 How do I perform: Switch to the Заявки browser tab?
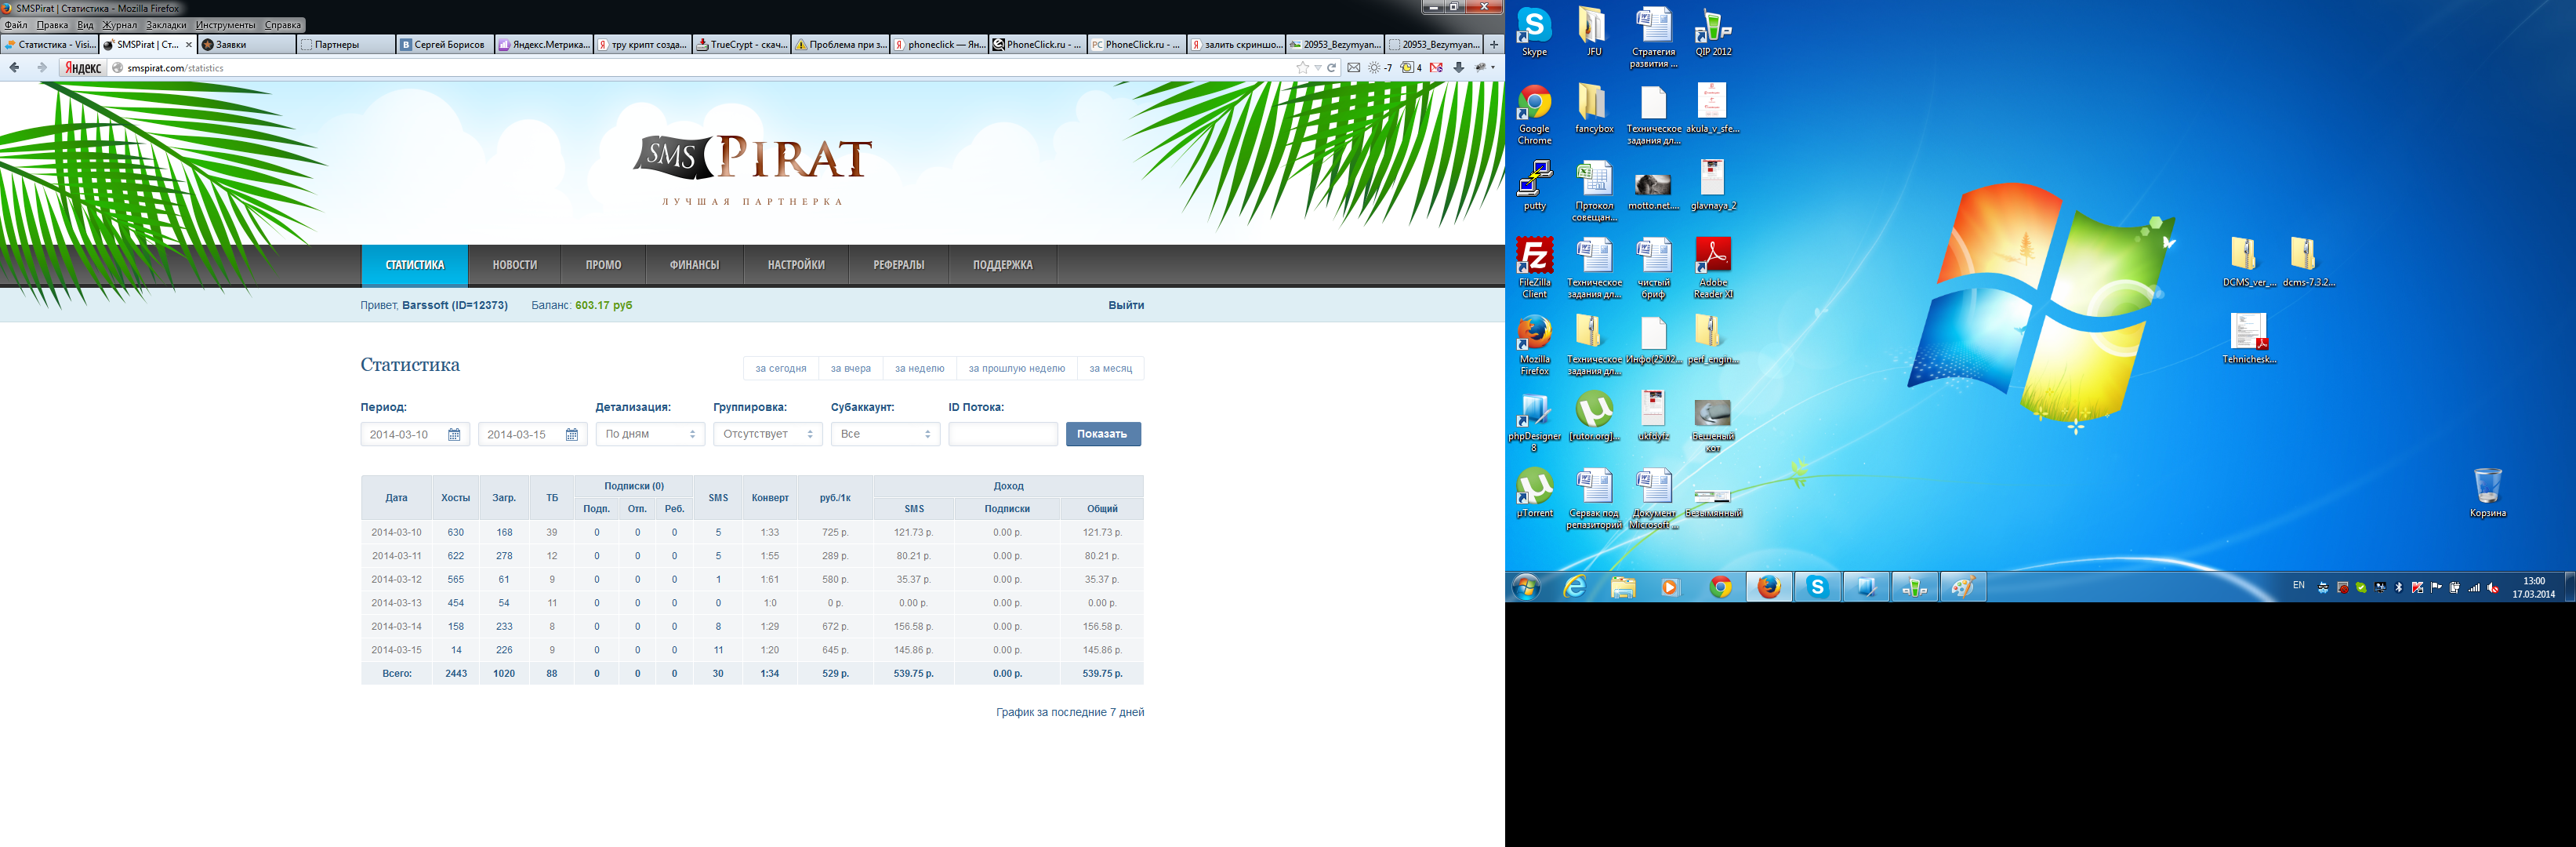pyautogui.click(x=247, y=44)
